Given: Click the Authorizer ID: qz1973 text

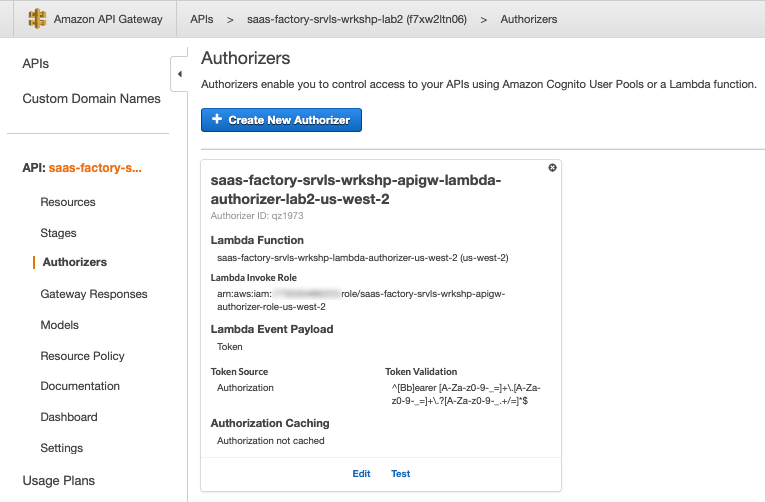Looking at the screenshot, I should point(257,216).
